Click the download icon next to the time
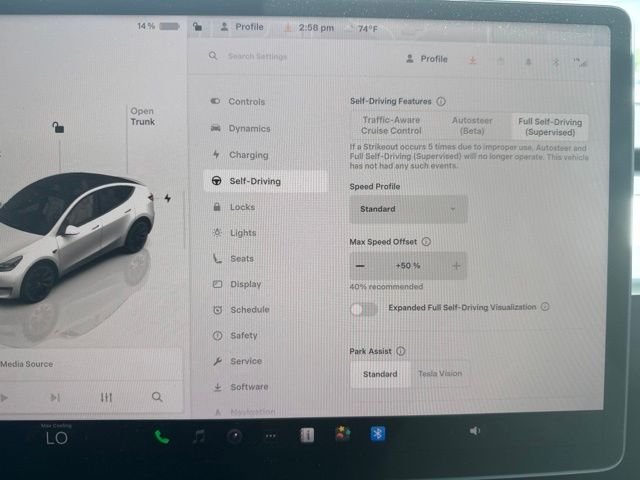 tap(288, 28)
